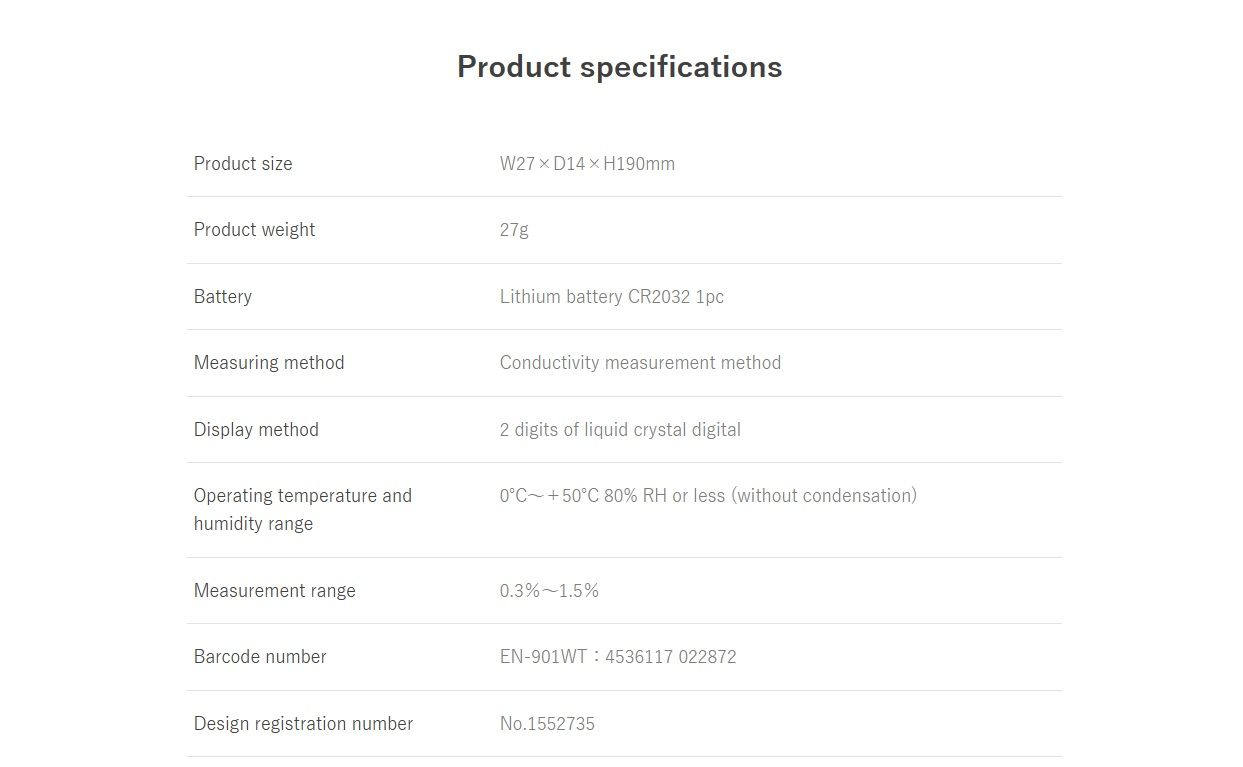Select the Battery row label
Image resolution: width=1243 pixels, height=767 pixels.
(223, 297)
